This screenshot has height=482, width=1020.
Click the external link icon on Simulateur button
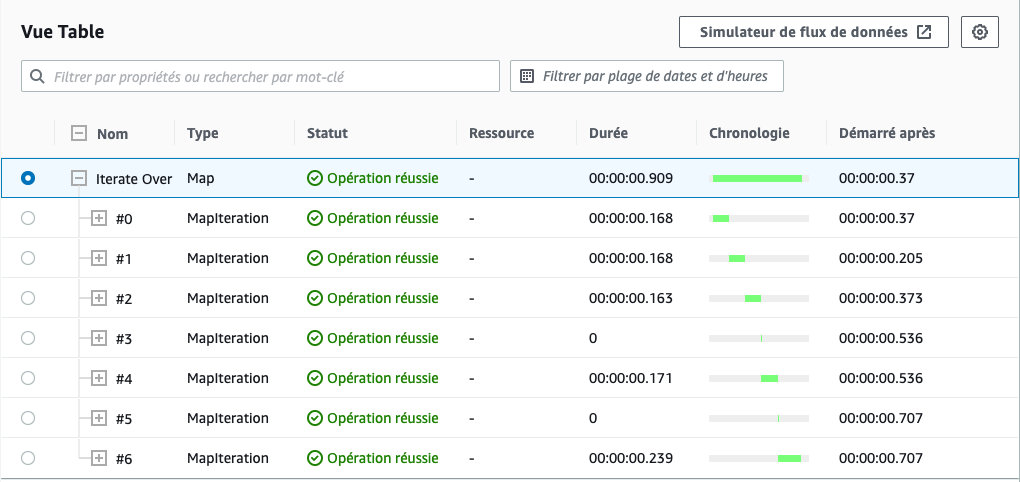point(924,33)
